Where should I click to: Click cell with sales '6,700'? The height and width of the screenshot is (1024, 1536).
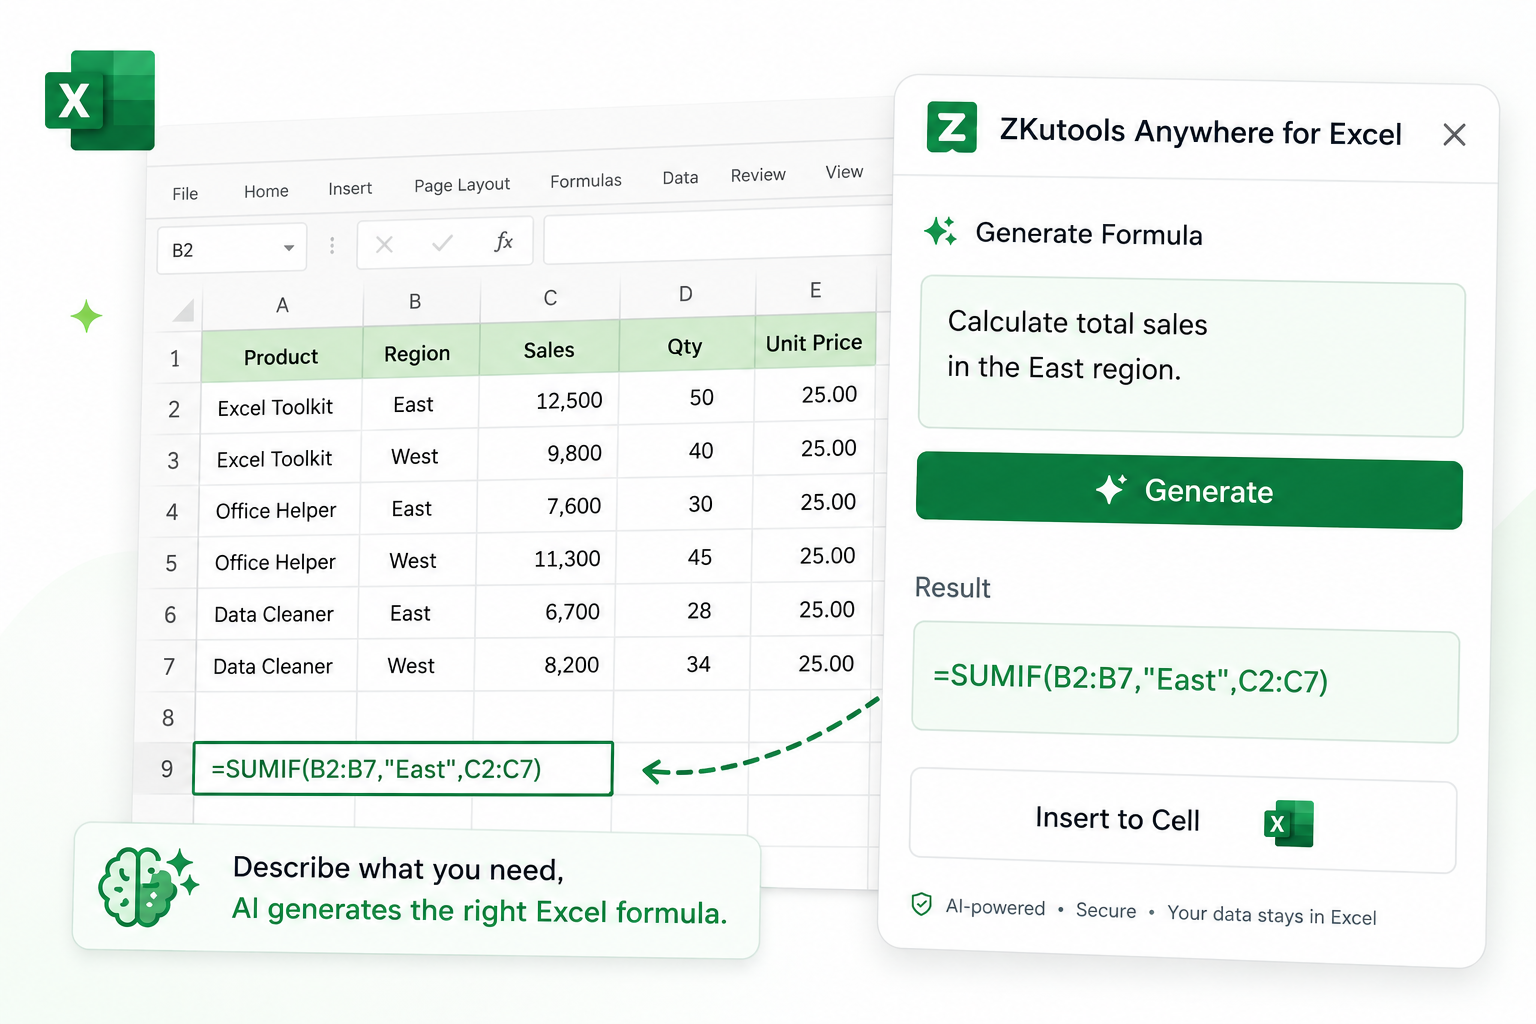[544, 612]
